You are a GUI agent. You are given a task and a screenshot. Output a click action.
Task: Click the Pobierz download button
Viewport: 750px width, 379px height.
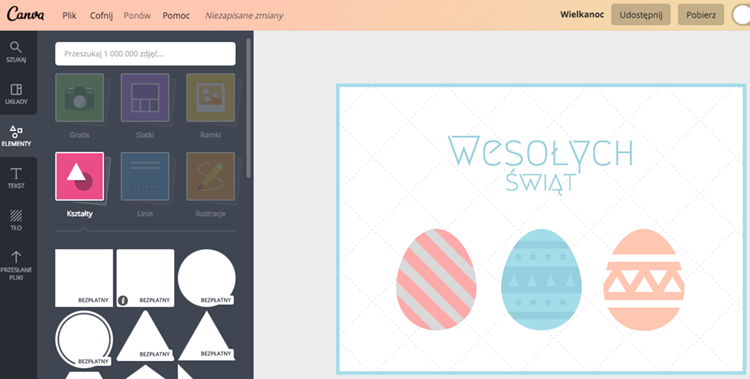tap(701, 15)
